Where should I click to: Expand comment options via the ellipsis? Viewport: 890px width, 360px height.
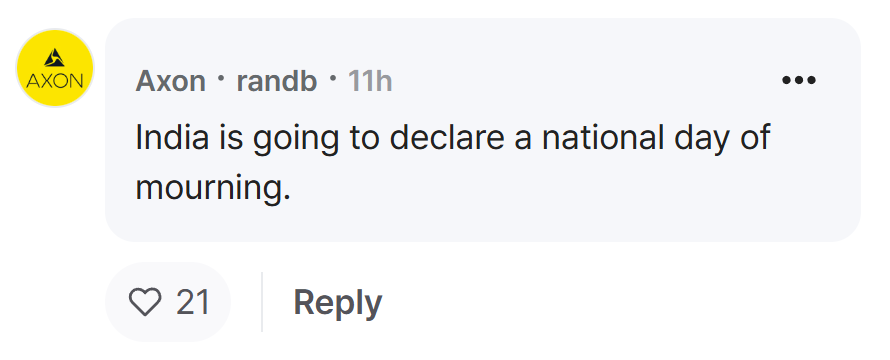click(x=799, y=81)
